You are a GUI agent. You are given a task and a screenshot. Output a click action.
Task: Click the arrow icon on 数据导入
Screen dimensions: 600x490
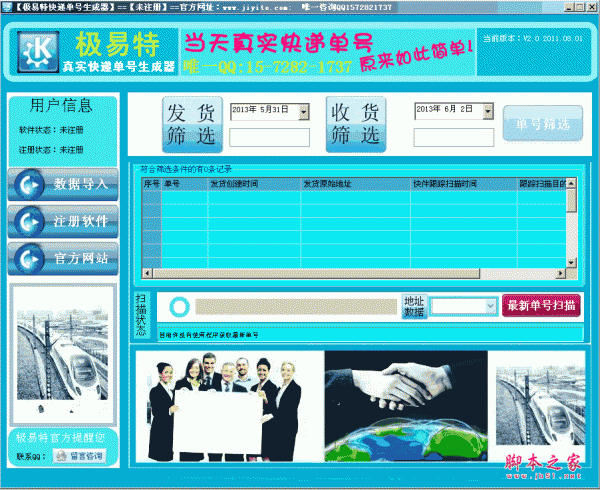(x=29, y=185)
